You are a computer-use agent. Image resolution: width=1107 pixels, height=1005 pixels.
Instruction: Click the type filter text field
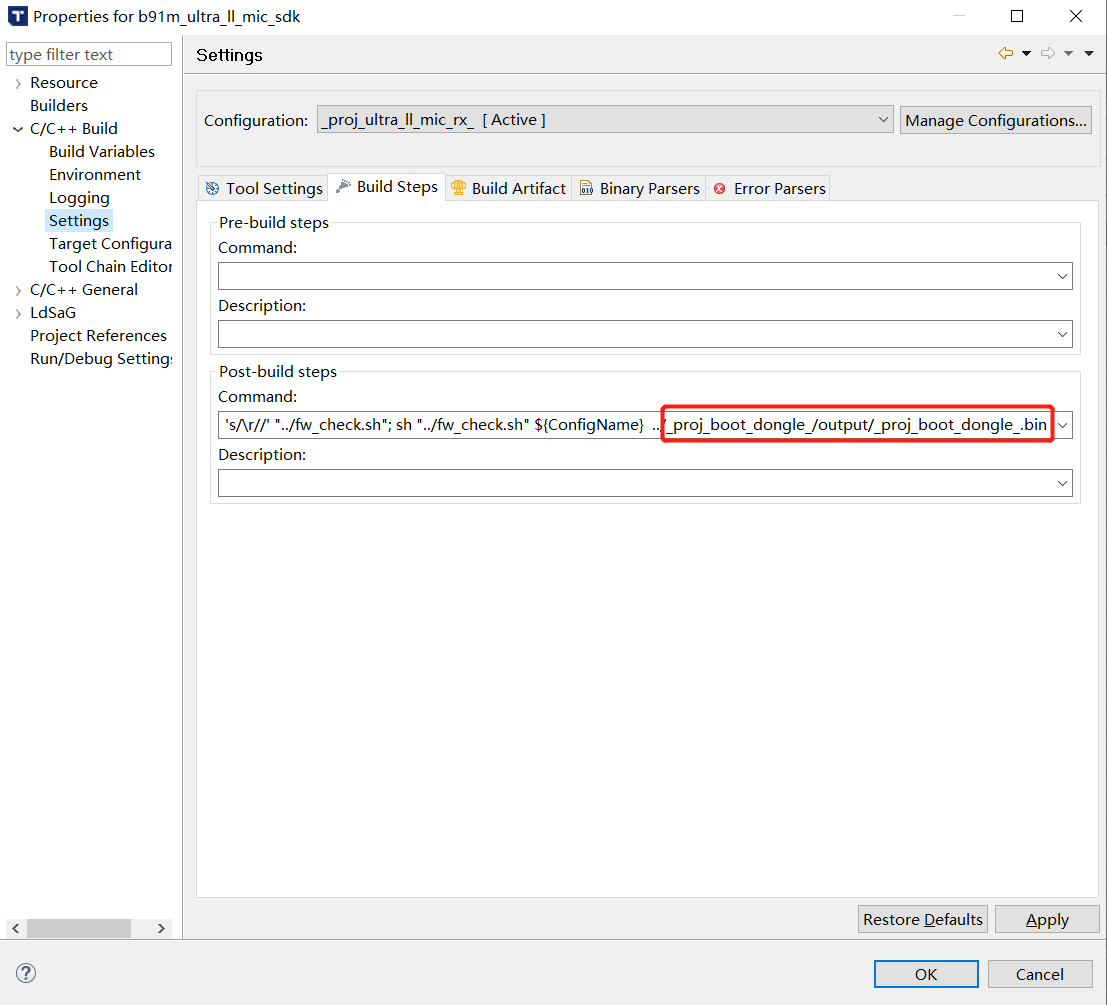click(x=89, y=55)
